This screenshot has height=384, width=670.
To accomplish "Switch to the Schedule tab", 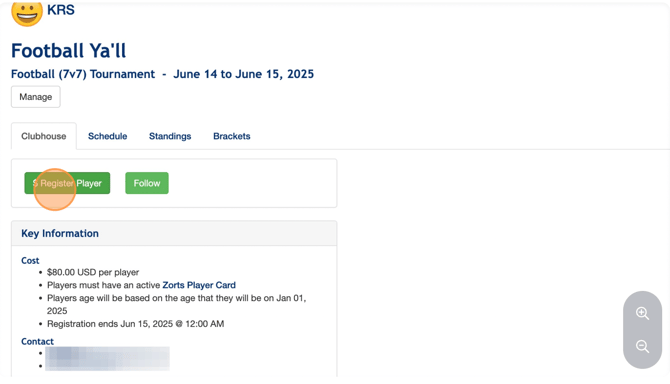I will click(108, 136).
